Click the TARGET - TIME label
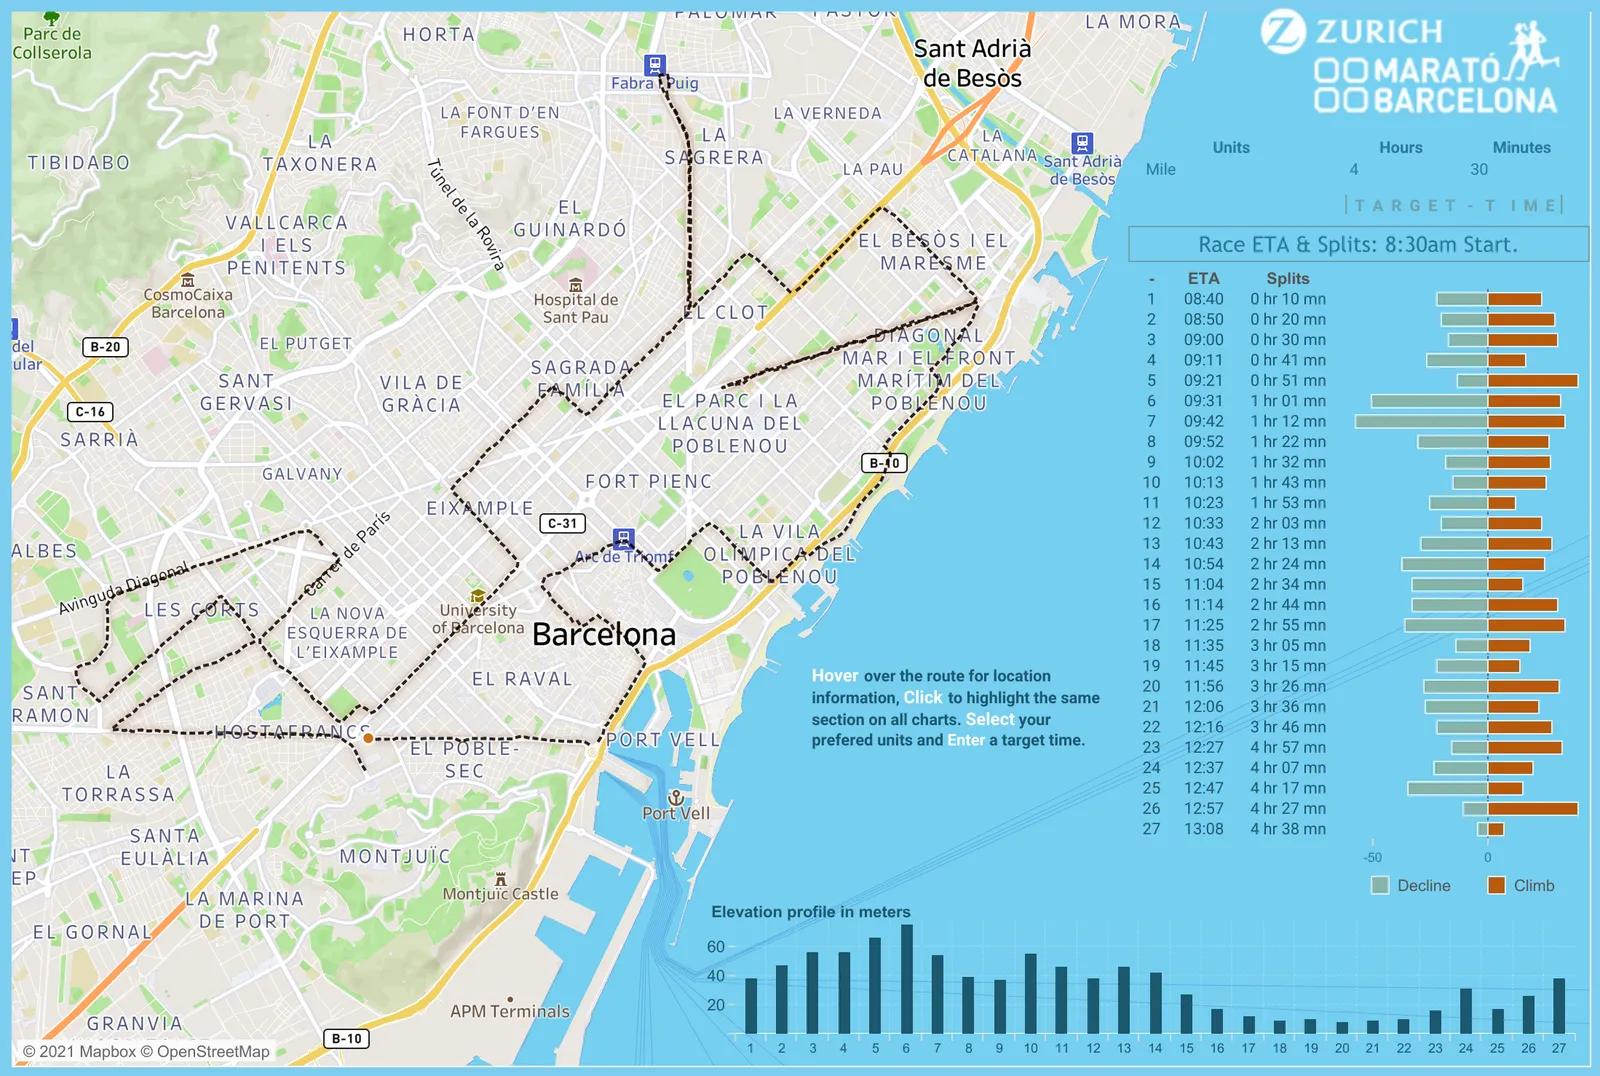Viewport: 1600px width, 1076px height. click(x=1454, y=205)
